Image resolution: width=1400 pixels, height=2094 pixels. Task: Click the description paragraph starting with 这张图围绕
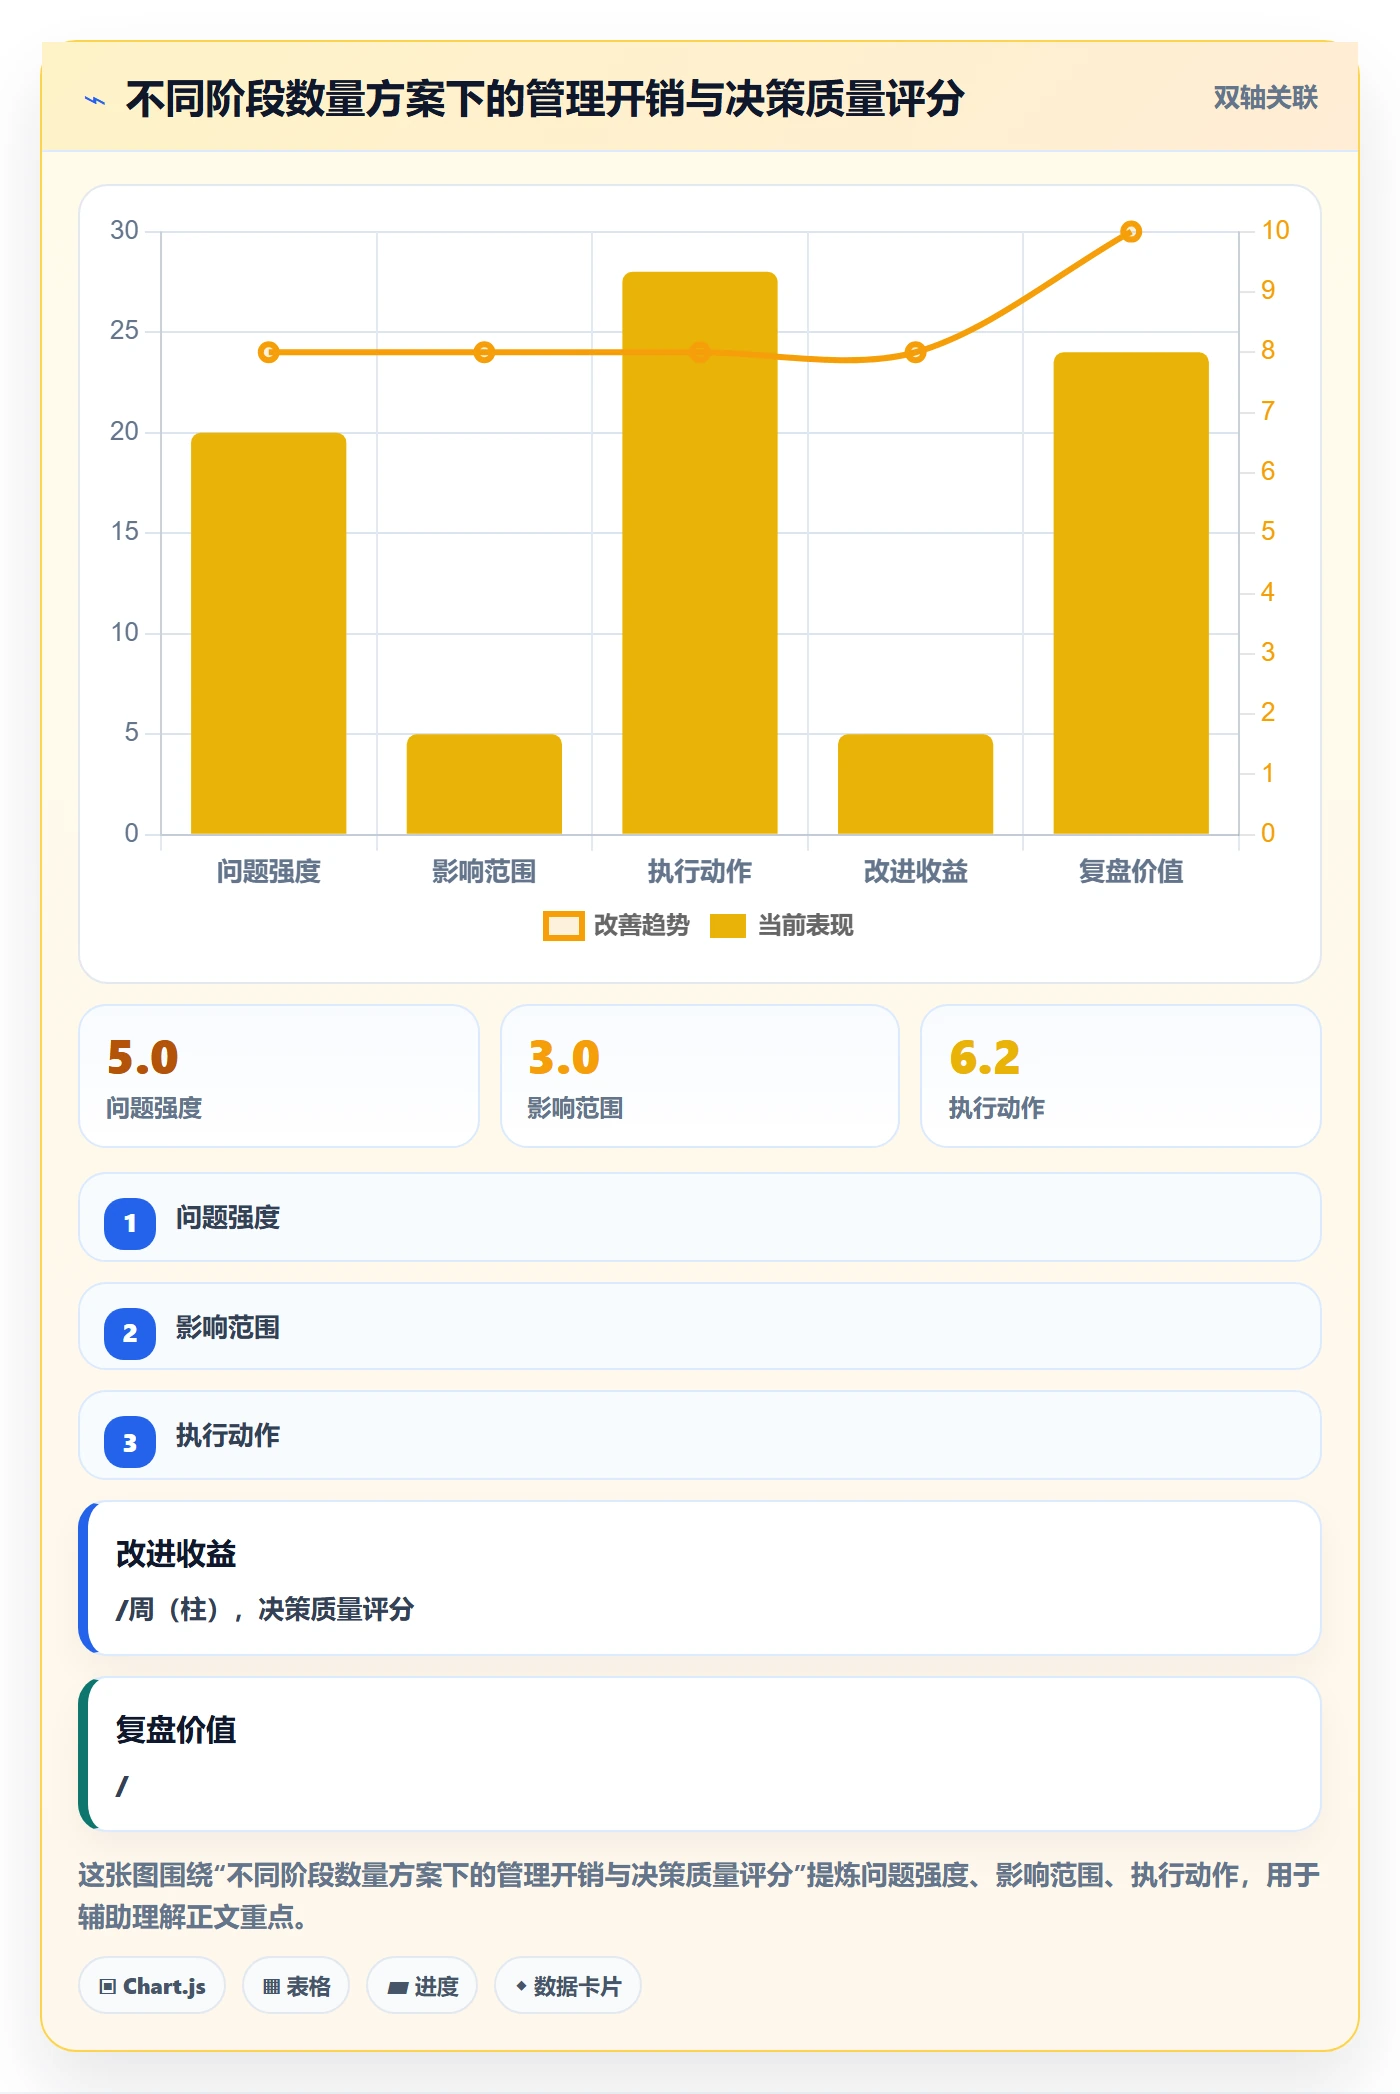[x=700, y=1896]
